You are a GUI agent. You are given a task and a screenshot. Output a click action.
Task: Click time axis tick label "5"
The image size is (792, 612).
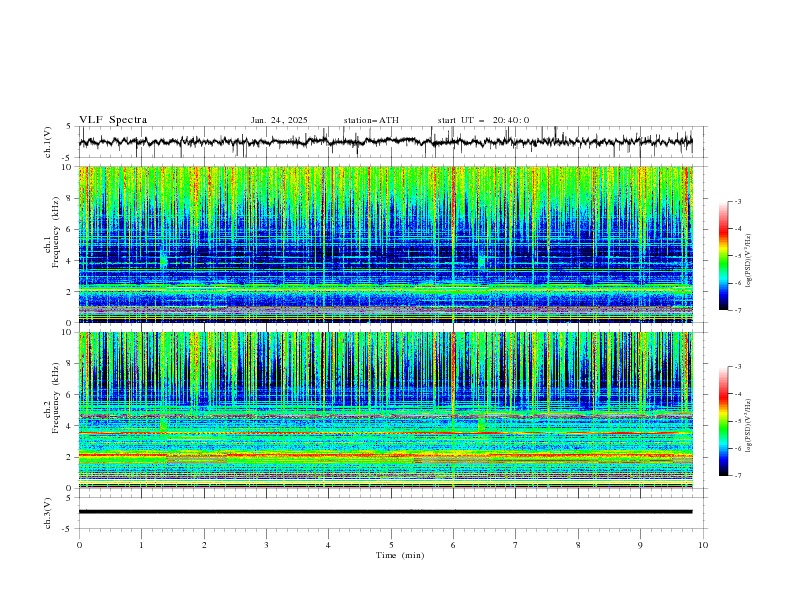[x=391, y=545]
